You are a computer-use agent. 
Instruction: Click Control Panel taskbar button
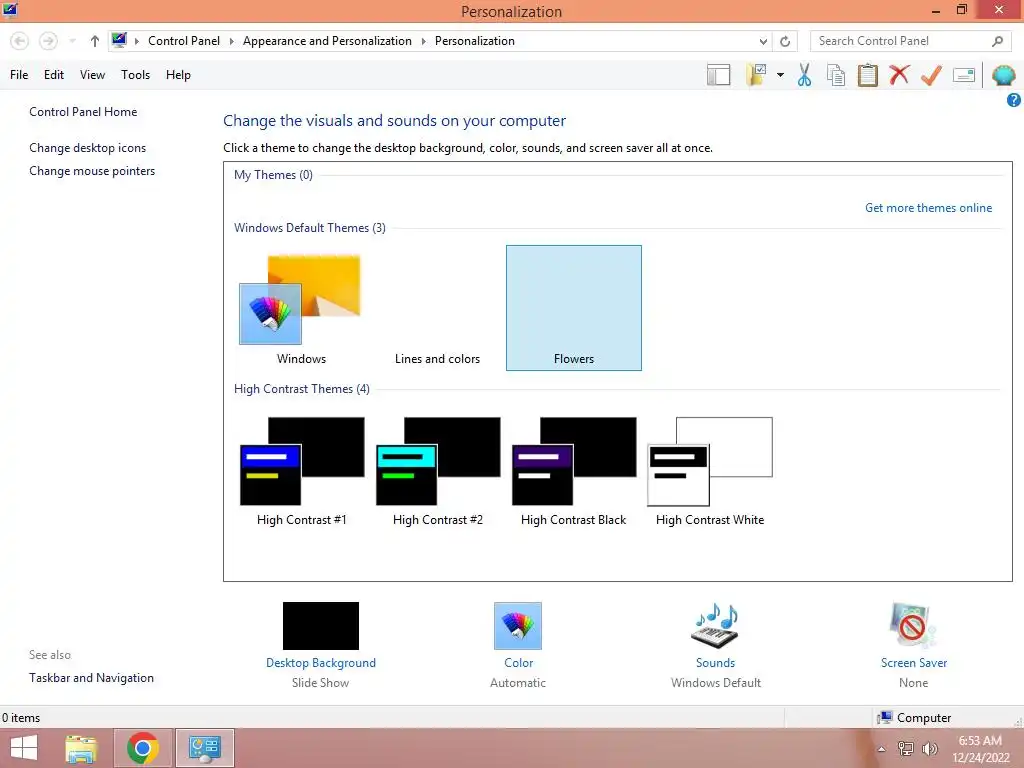(x=204, y=748)
